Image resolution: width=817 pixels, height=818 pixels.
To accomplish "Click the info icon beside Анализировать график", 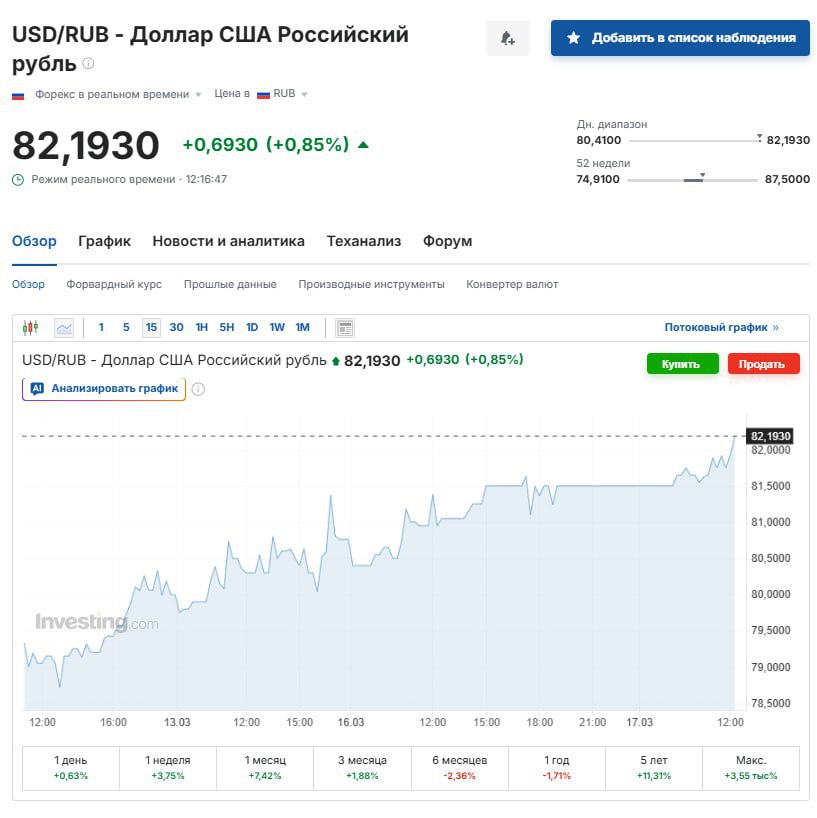I will click(198, 389).
